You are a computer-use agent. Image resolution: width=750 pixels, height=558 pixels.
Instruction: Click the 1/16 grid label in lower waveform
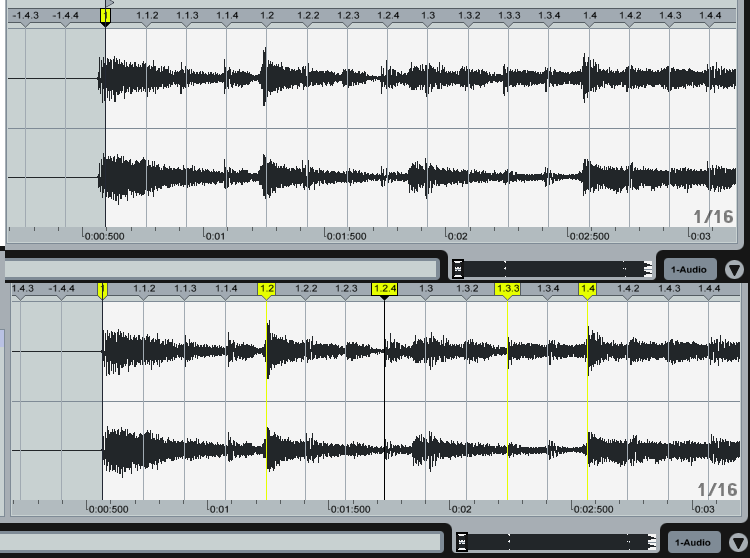(716, 490)
